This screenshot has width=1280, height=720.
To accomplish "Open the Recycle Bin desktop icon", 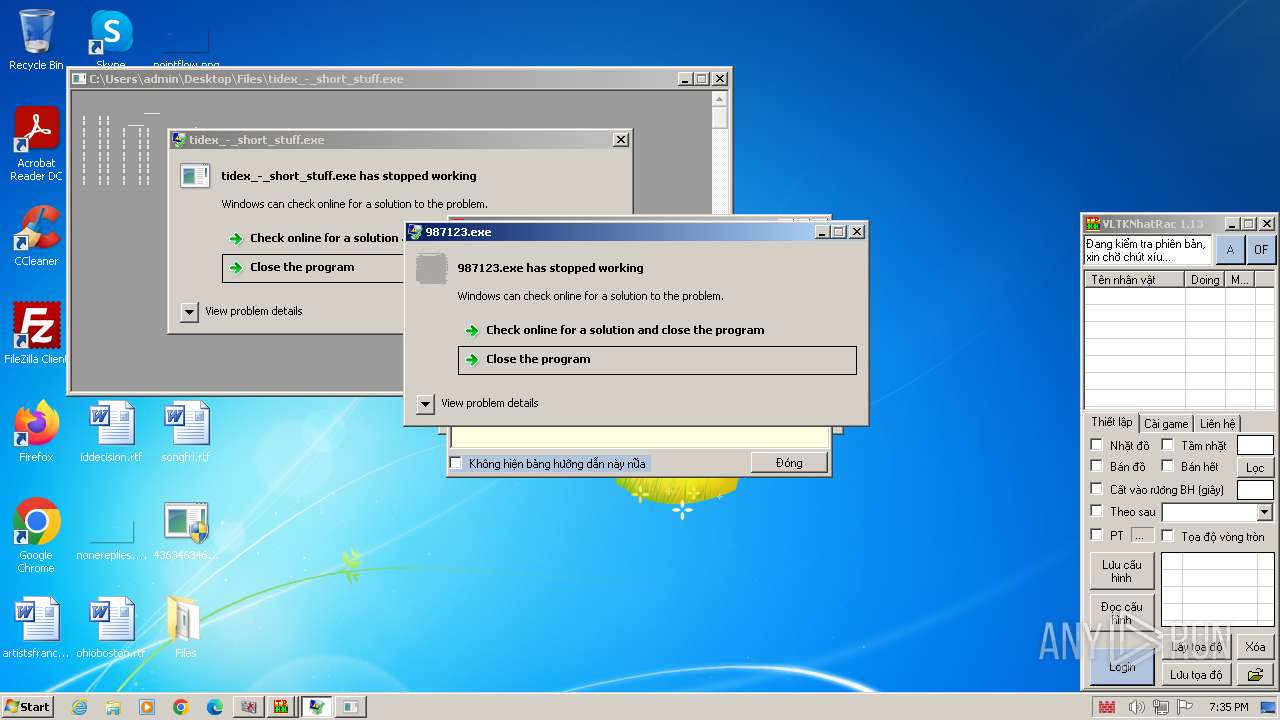I will (x=36, y=40).
